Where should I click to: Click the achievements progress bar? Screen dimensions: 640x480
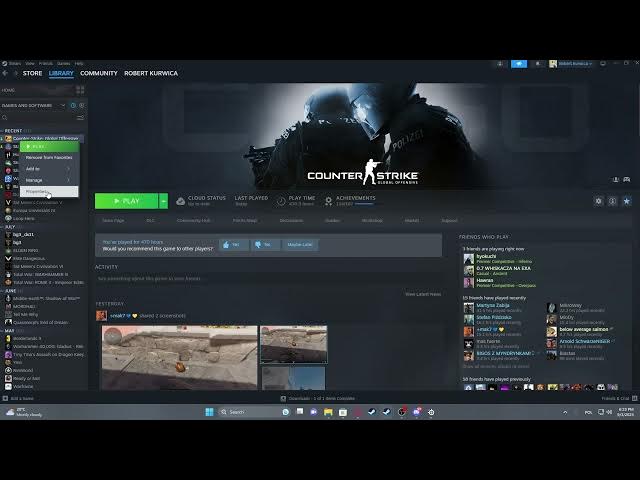pyautogui.click(x=364, y=204)
